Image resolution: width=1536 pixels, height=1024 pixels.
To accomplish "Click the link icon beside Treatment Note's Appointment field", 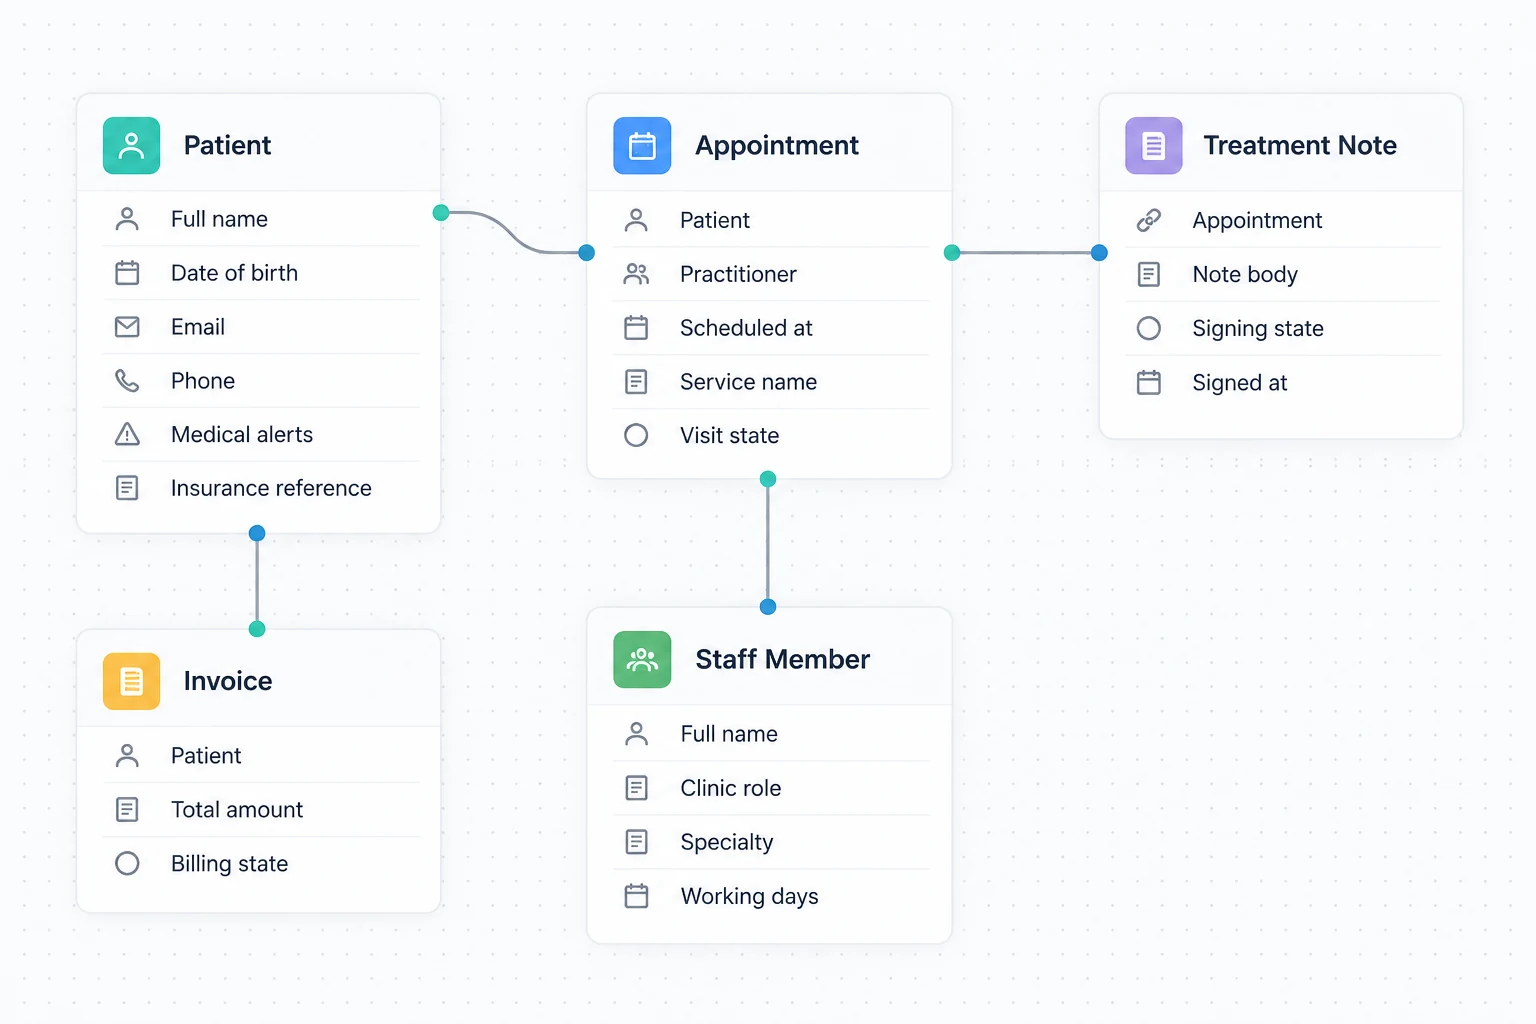I will (1149, 220).
